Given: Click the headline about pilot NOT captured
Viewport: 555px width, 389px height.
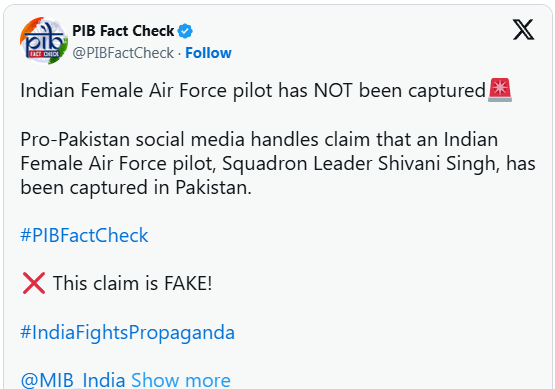Looking at the screenshot, I should pos(253,91).
